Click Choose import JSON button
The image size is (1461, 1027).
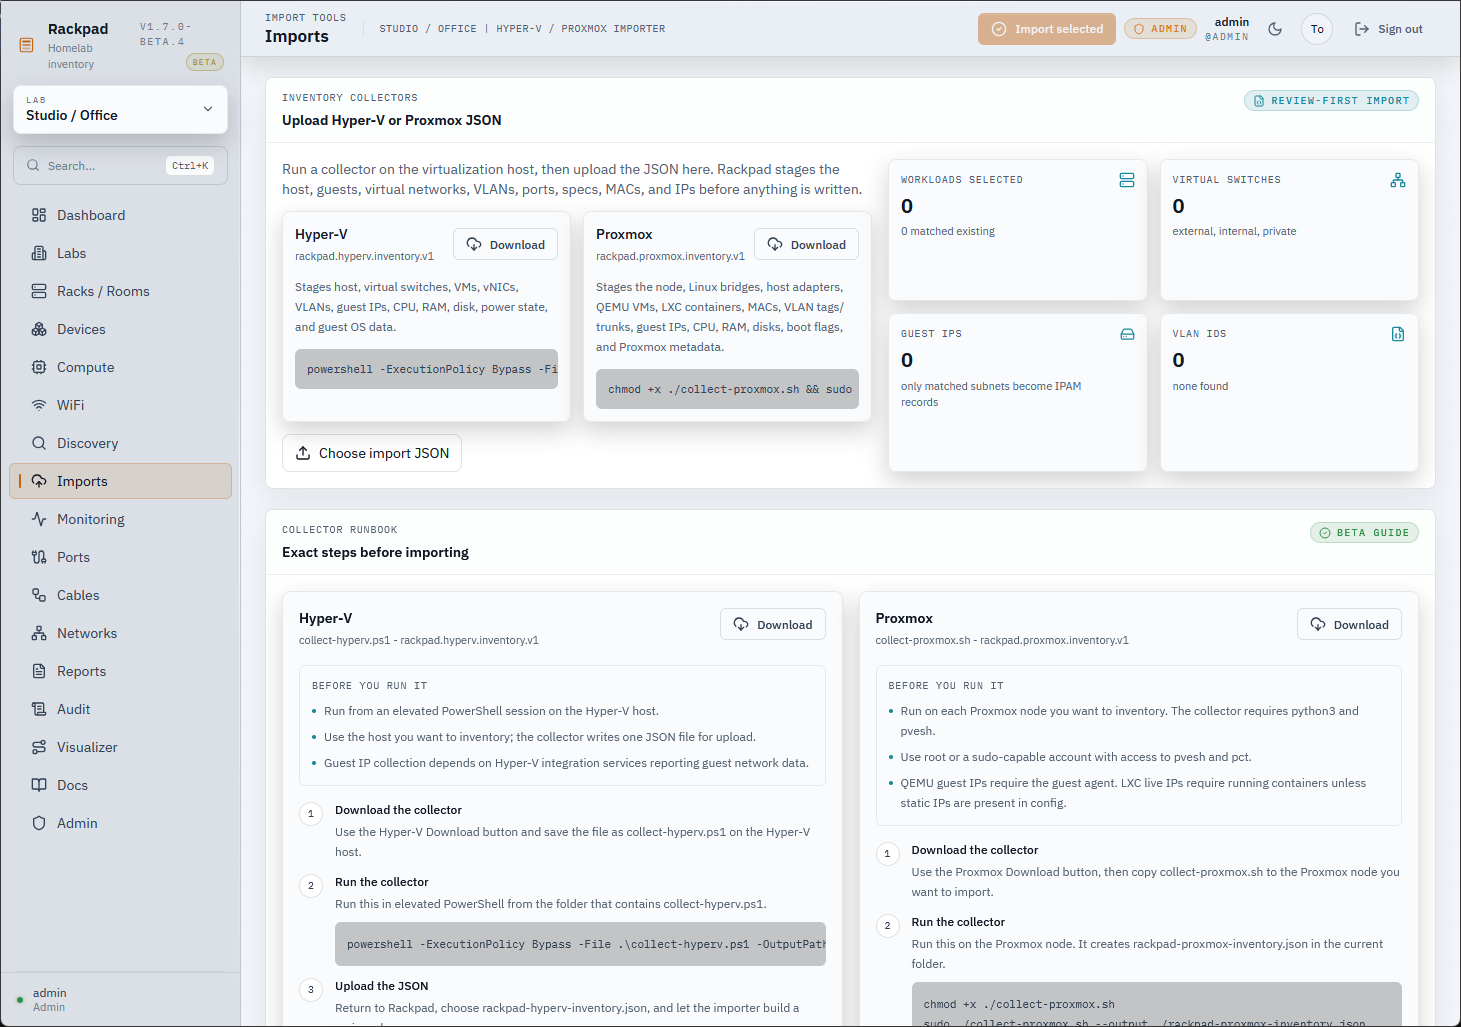(372, 453)
